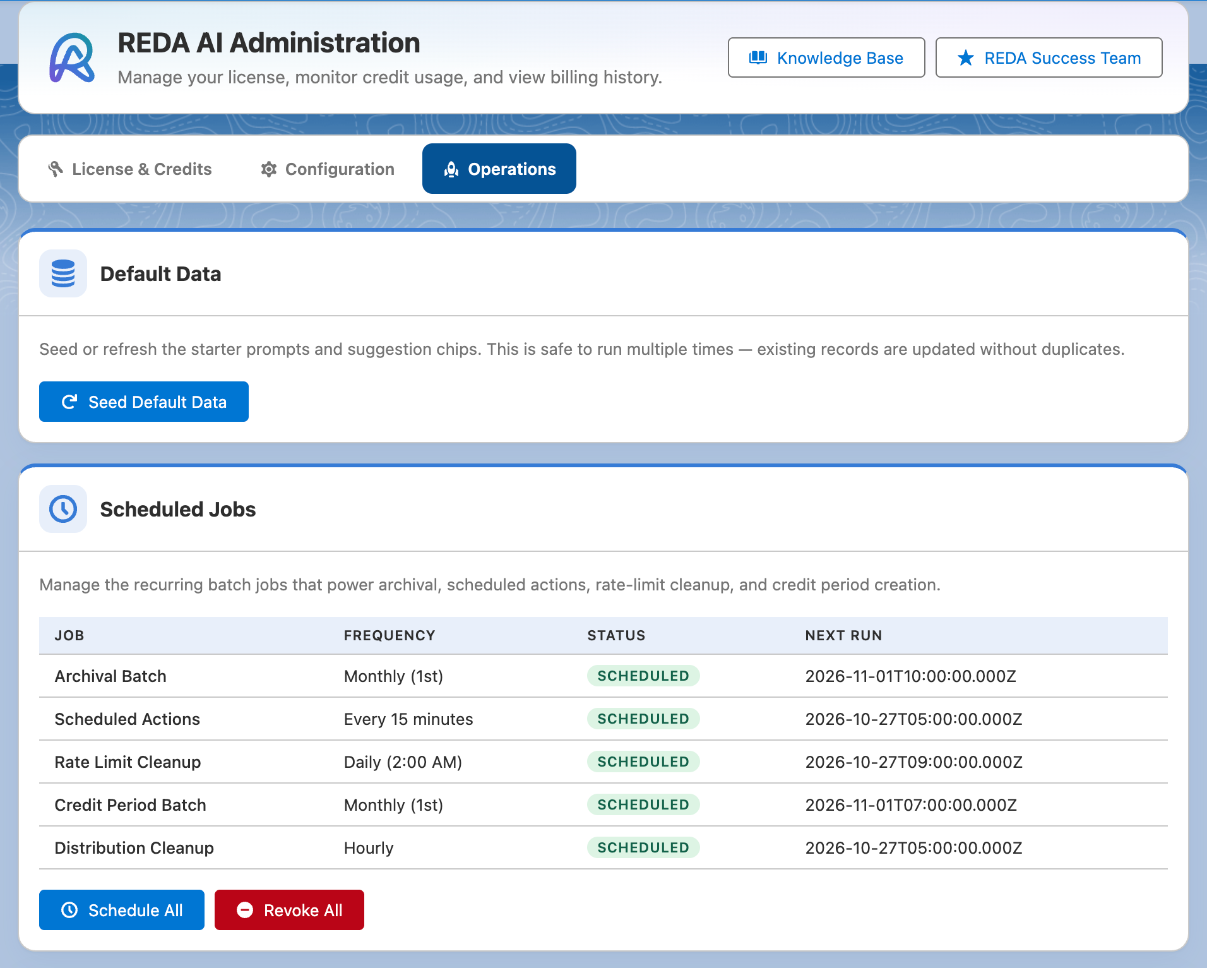Select the Operations tab
The height and width of the screenshot is (968, 1207).
pos(499,169)
